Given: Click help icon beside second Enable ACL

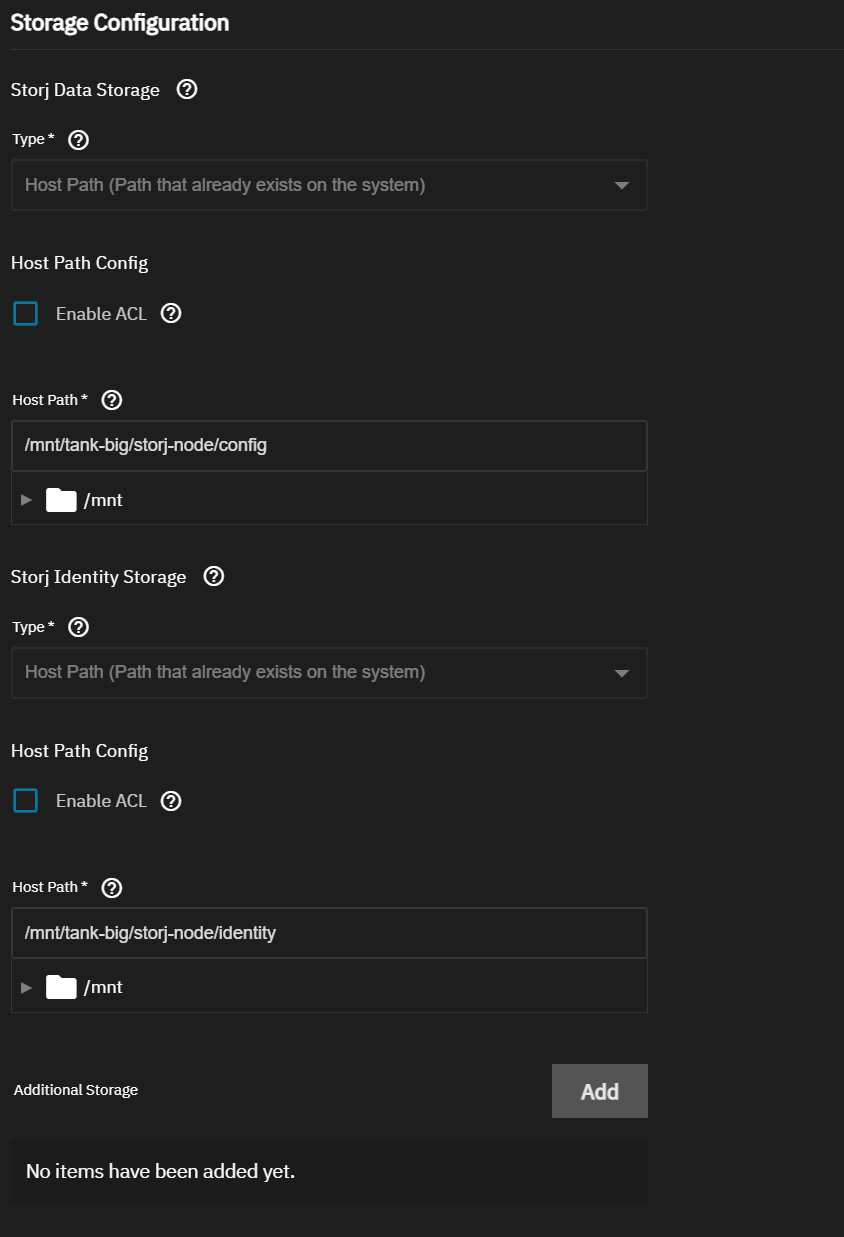Looking at the screenshot, I should click(171, 801).
